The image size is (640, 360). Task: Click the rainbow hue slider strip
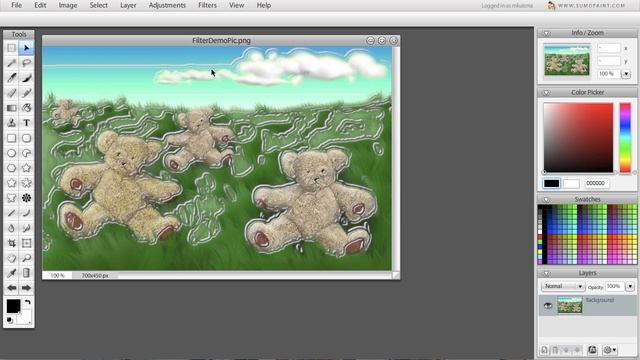pyautogui.click(x=625, y=138)
